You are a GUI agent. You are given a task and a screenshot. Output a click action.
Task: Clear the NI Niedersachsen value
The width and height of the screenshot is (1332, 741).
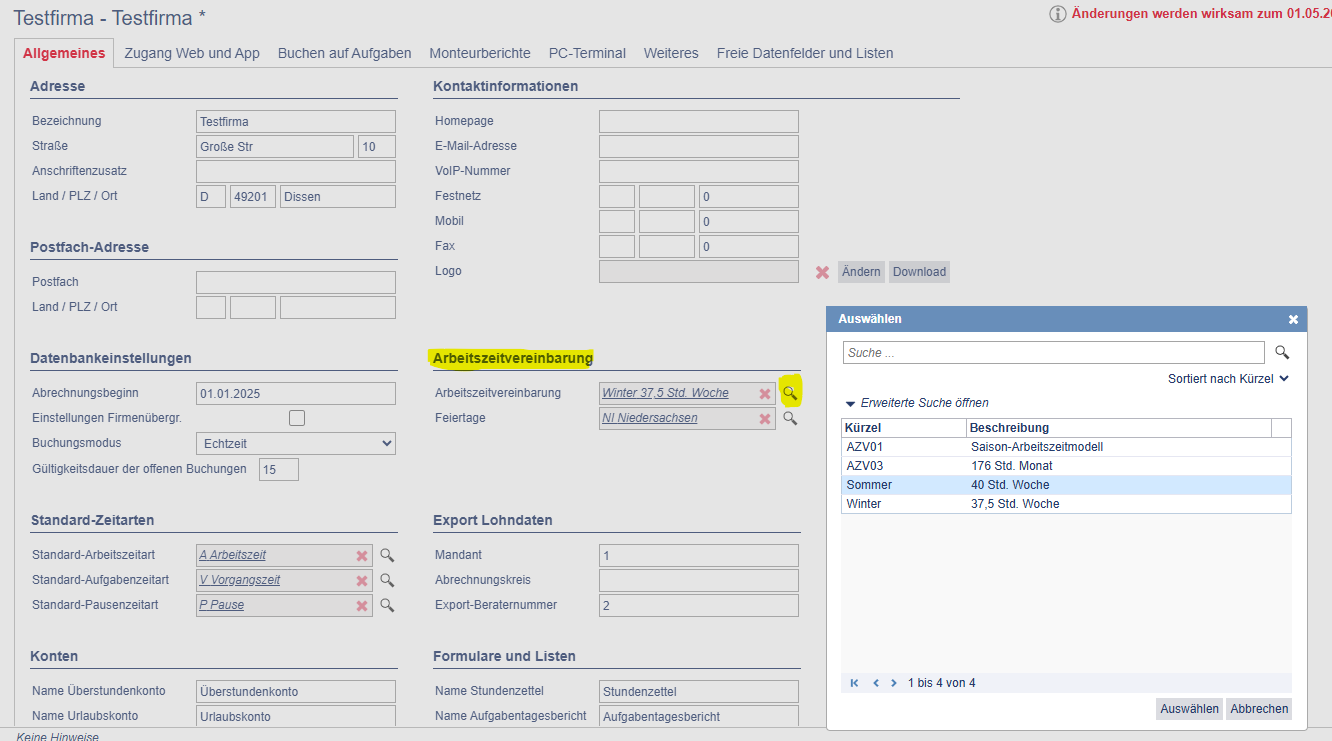tap(765, 419)
